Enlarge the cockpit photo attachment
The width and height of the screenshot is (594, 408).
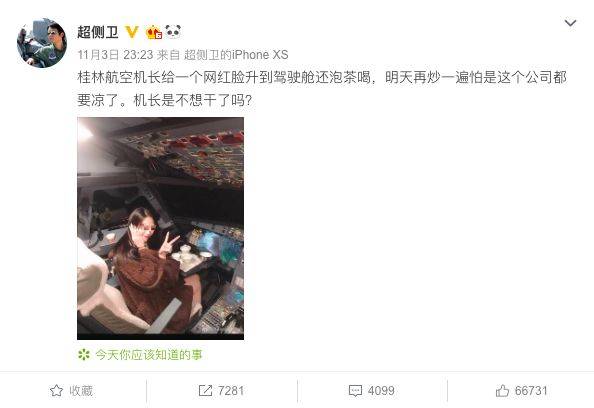pos(161,228)
